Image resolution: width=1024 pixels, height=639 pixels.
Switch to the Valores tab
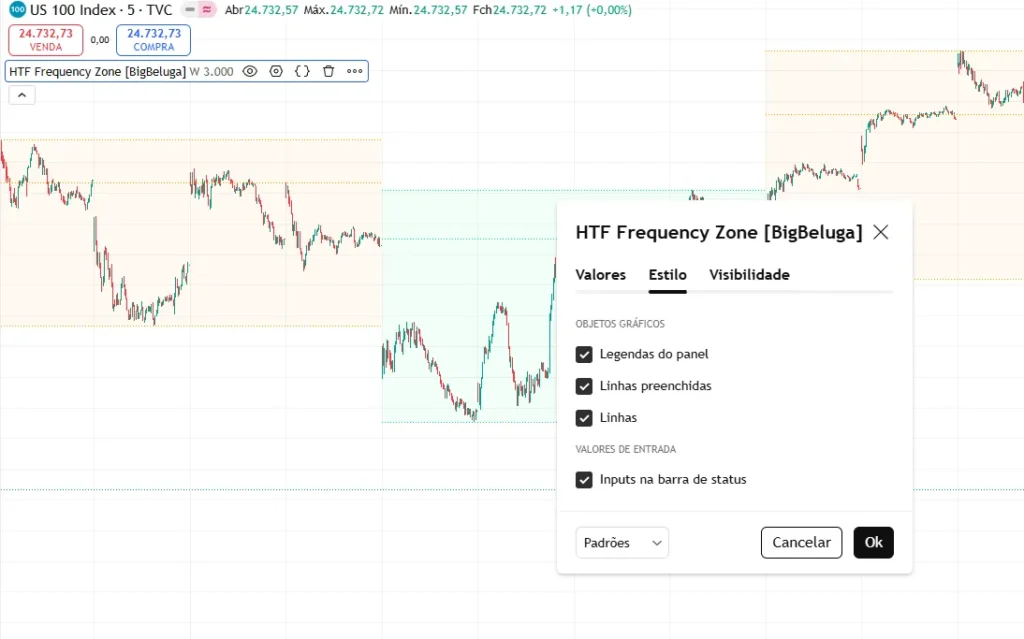[x=600, y=275]
